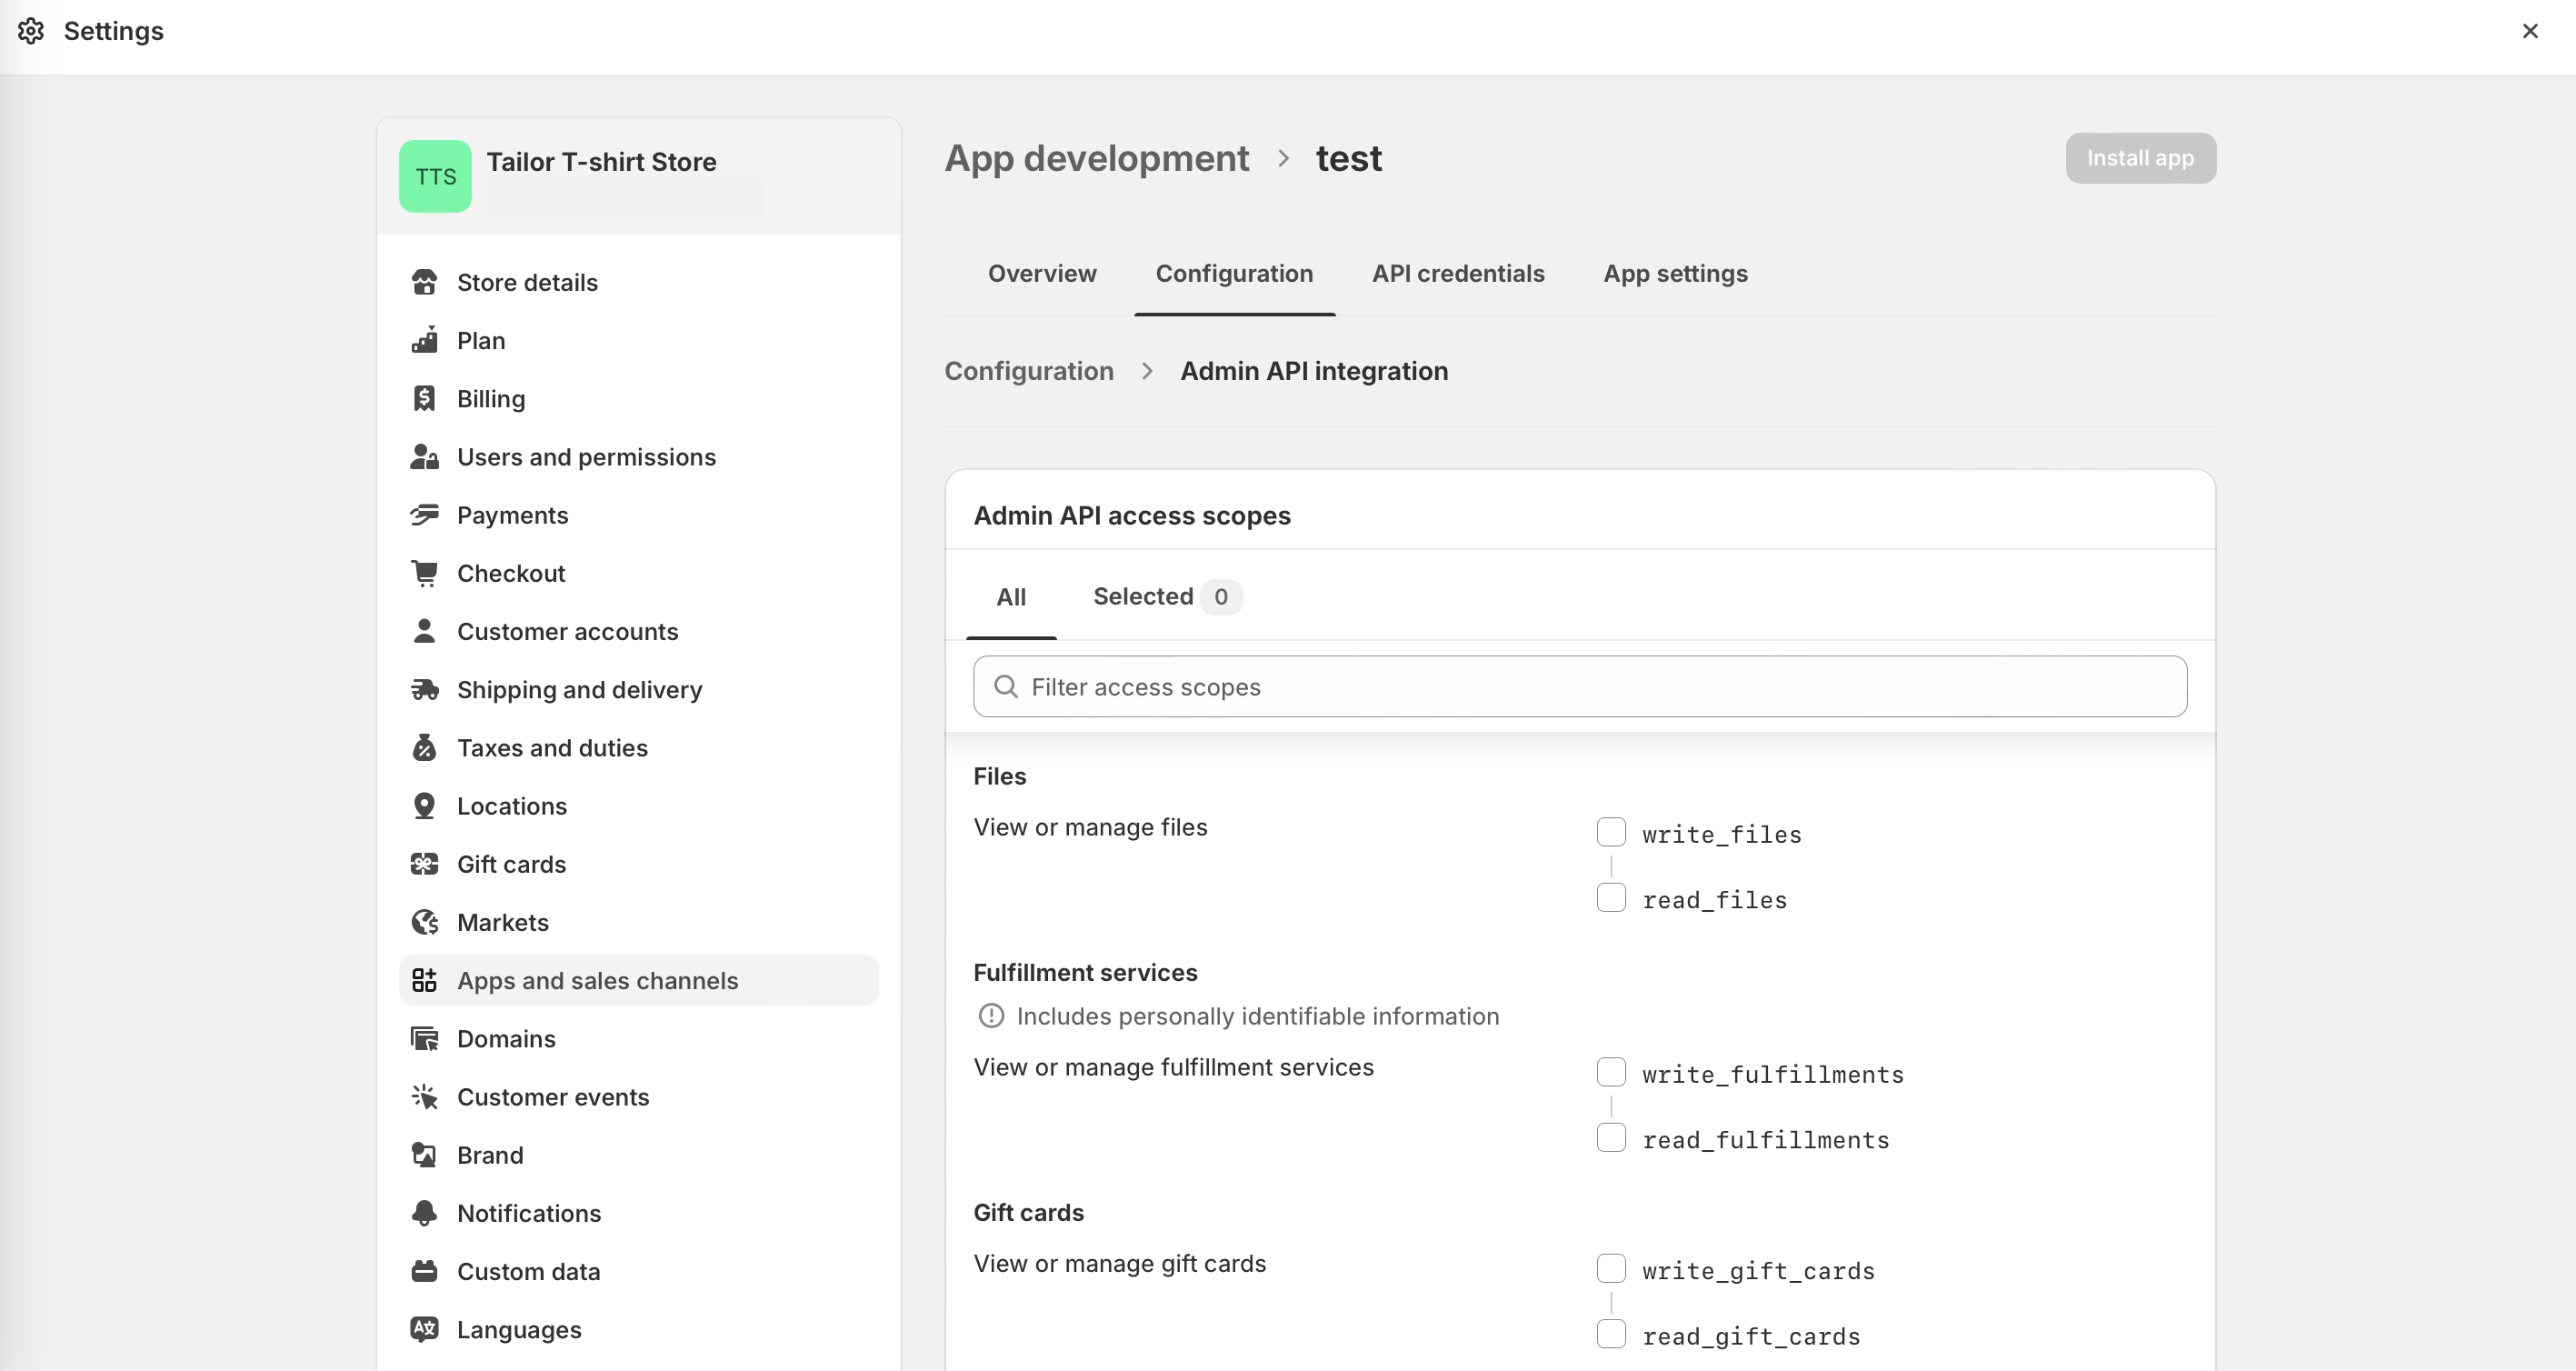View the Selected scopes tab

(x=1143, y=596)
